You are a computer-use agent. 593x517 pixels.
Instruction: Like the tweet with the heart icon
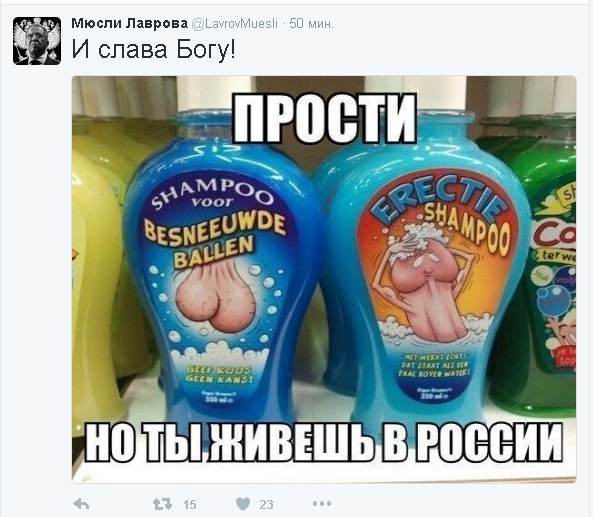[243, 504]
